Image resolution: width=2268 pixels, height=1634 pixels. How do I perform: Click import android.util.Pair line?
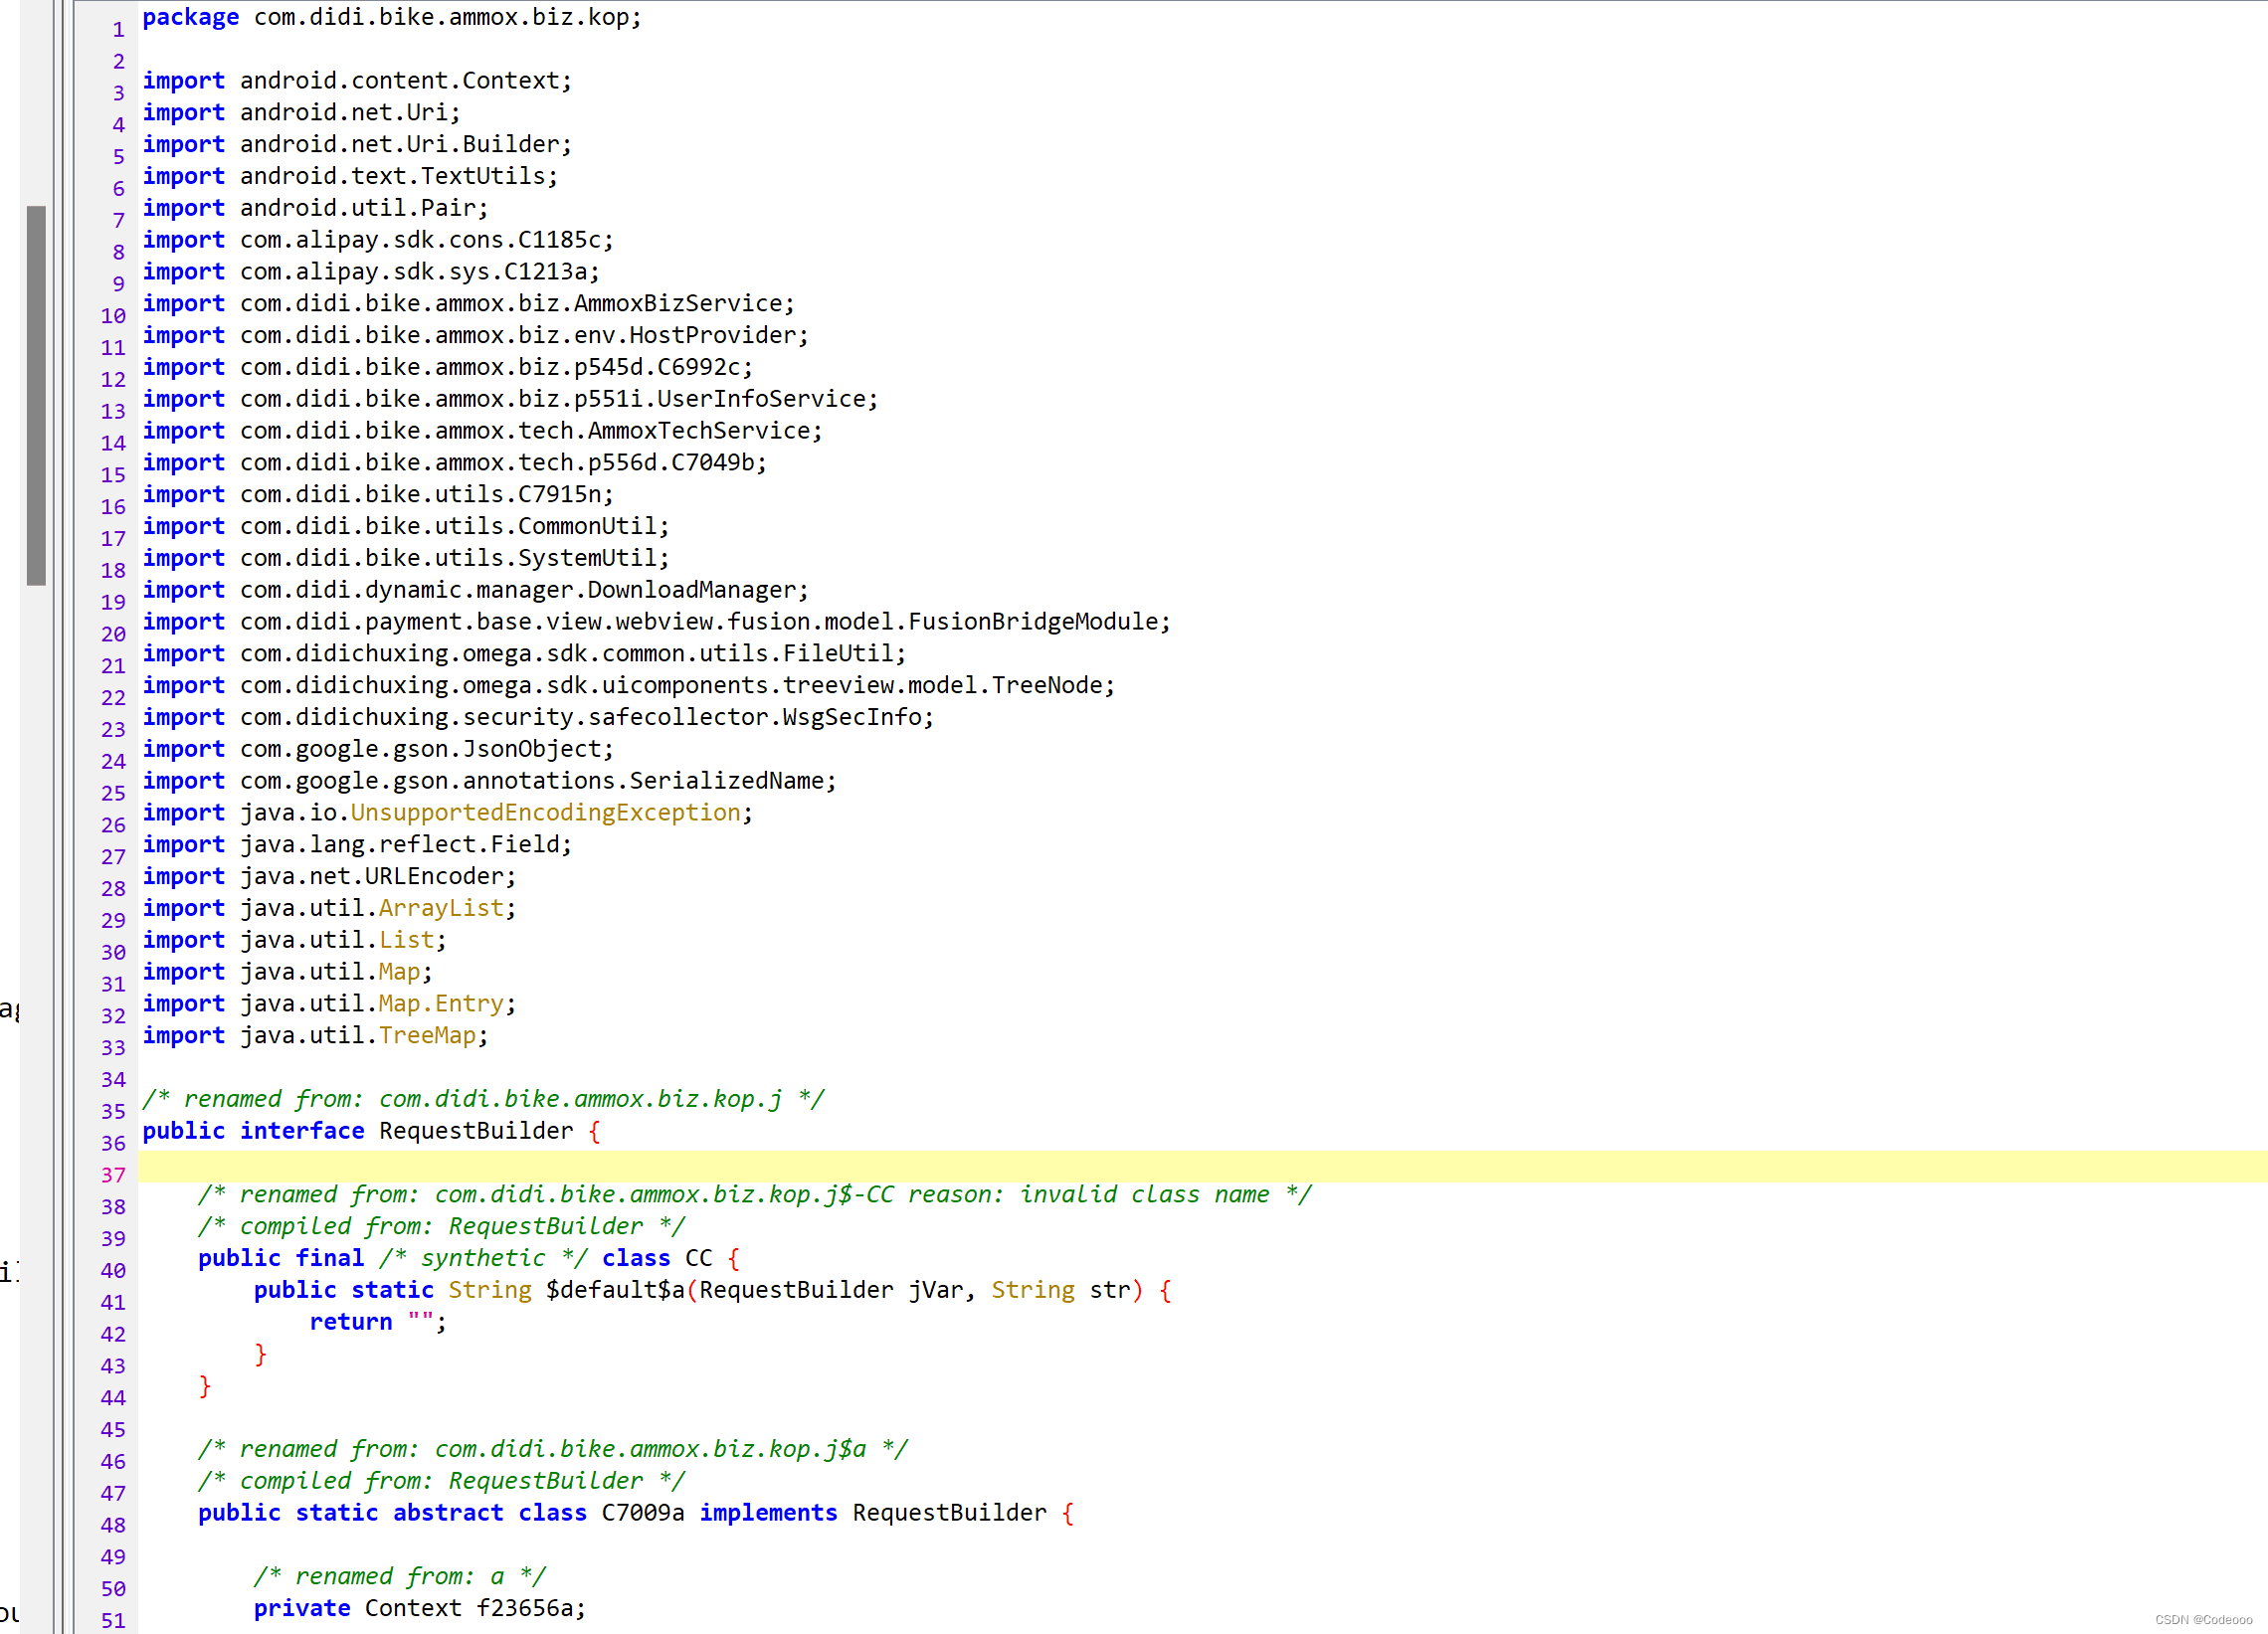click(x=315, y=208)
